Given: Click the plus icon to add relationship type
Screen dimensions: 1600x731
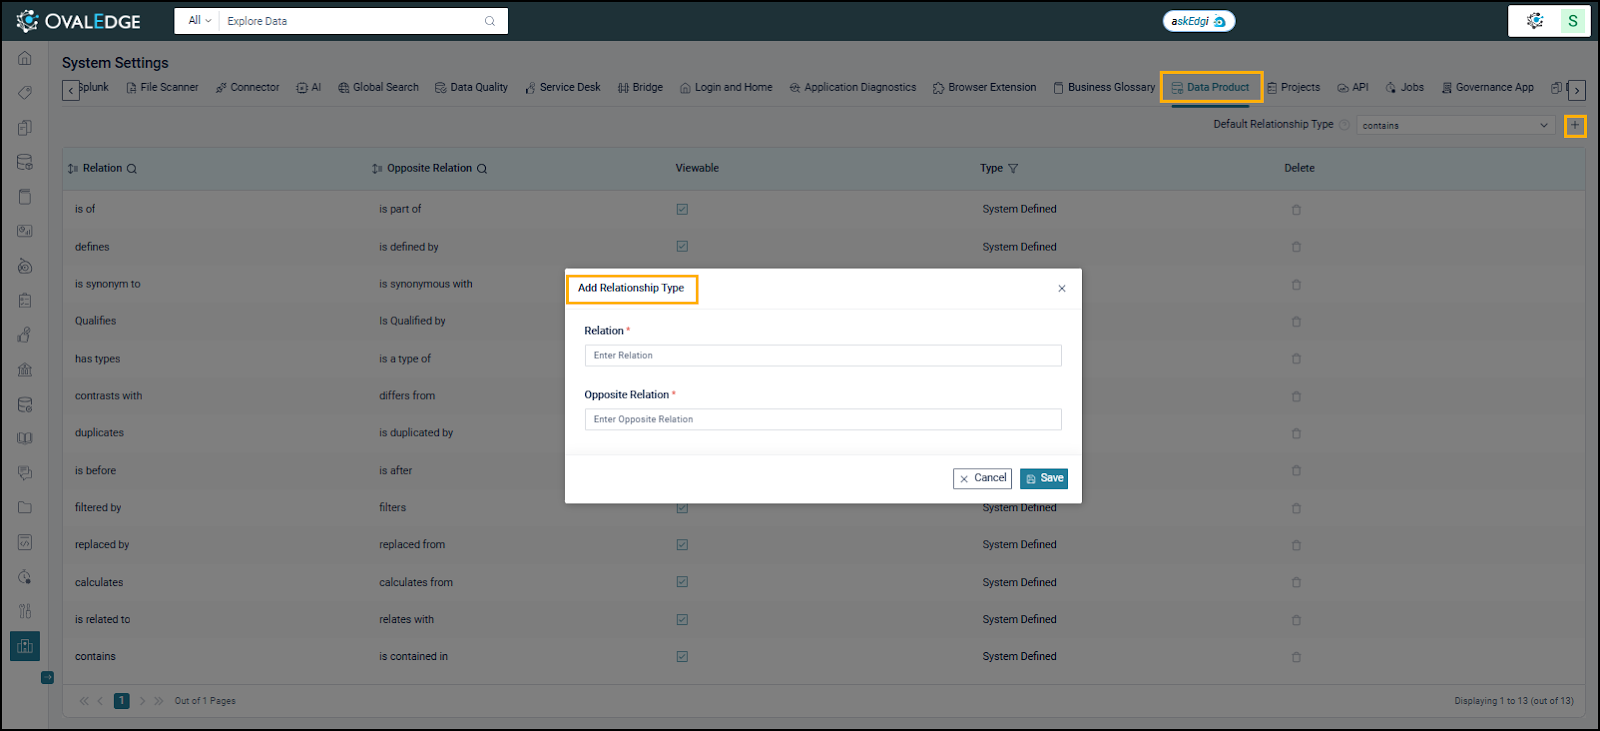Looking at the screenshot, I should click(x=1575, y=125).
